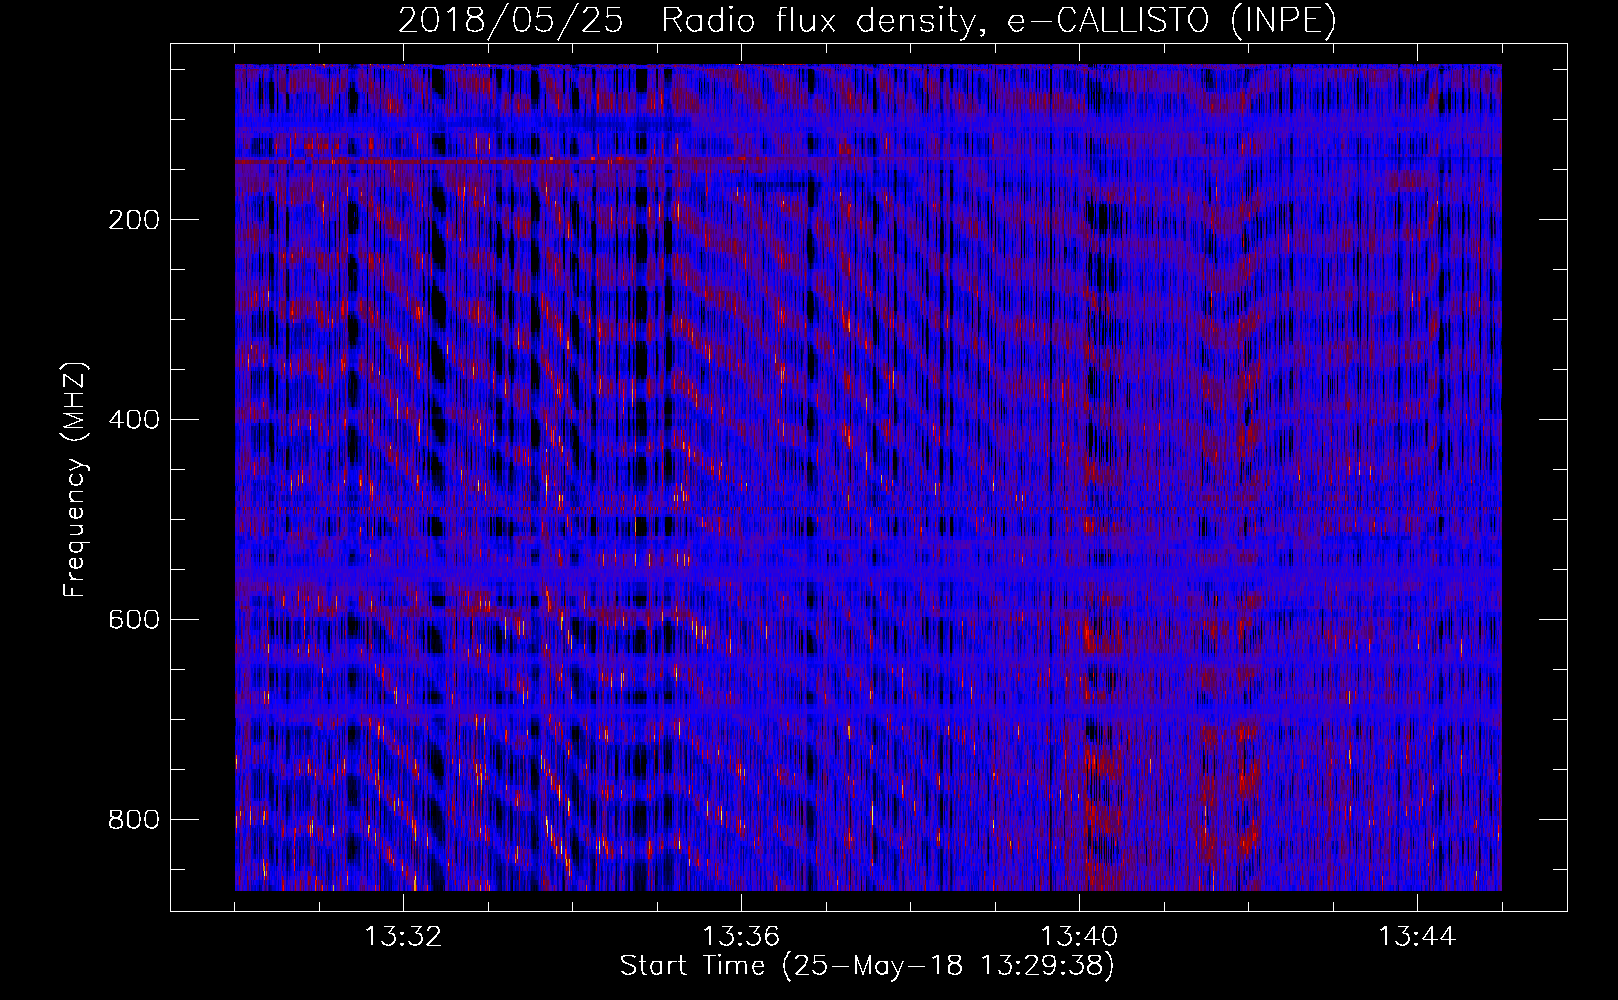Click the 400 frequency tick label
This screenshot has height=1000, width=1618.
click(133, 420)
